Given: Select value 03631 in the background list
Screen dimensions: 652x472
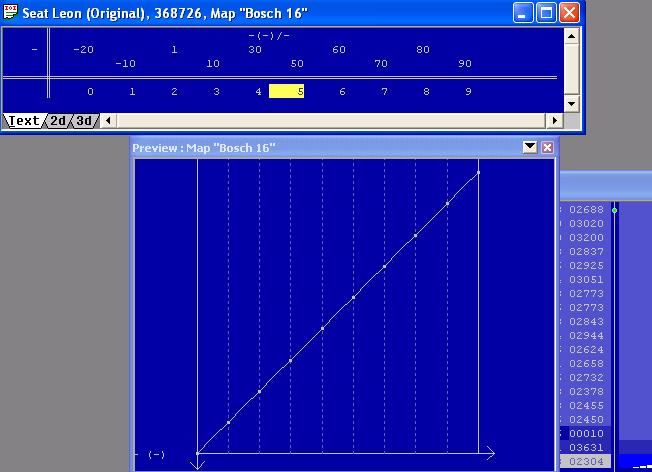Looking at the screenshot, I should 586,447.
